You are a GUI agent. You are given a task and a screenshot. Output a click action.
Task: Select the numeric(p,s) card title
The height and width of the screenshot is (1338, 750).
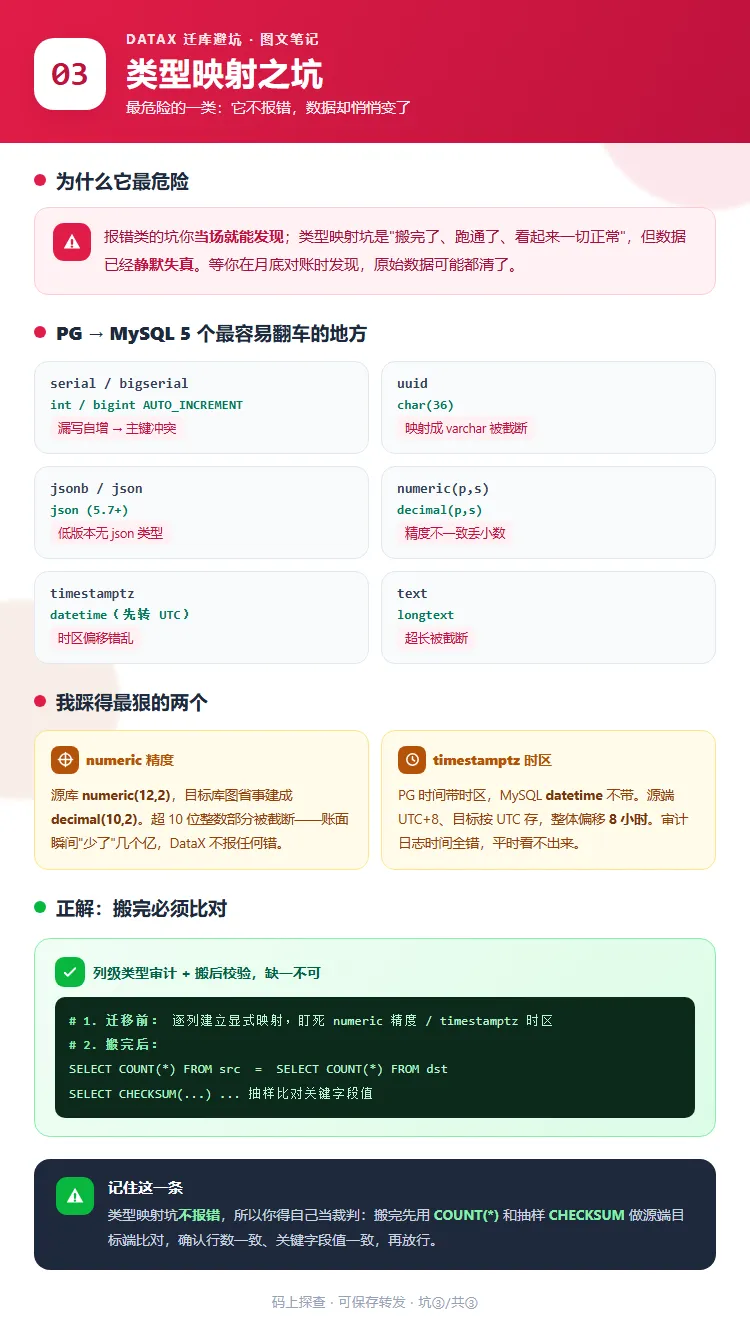(443, 488)
